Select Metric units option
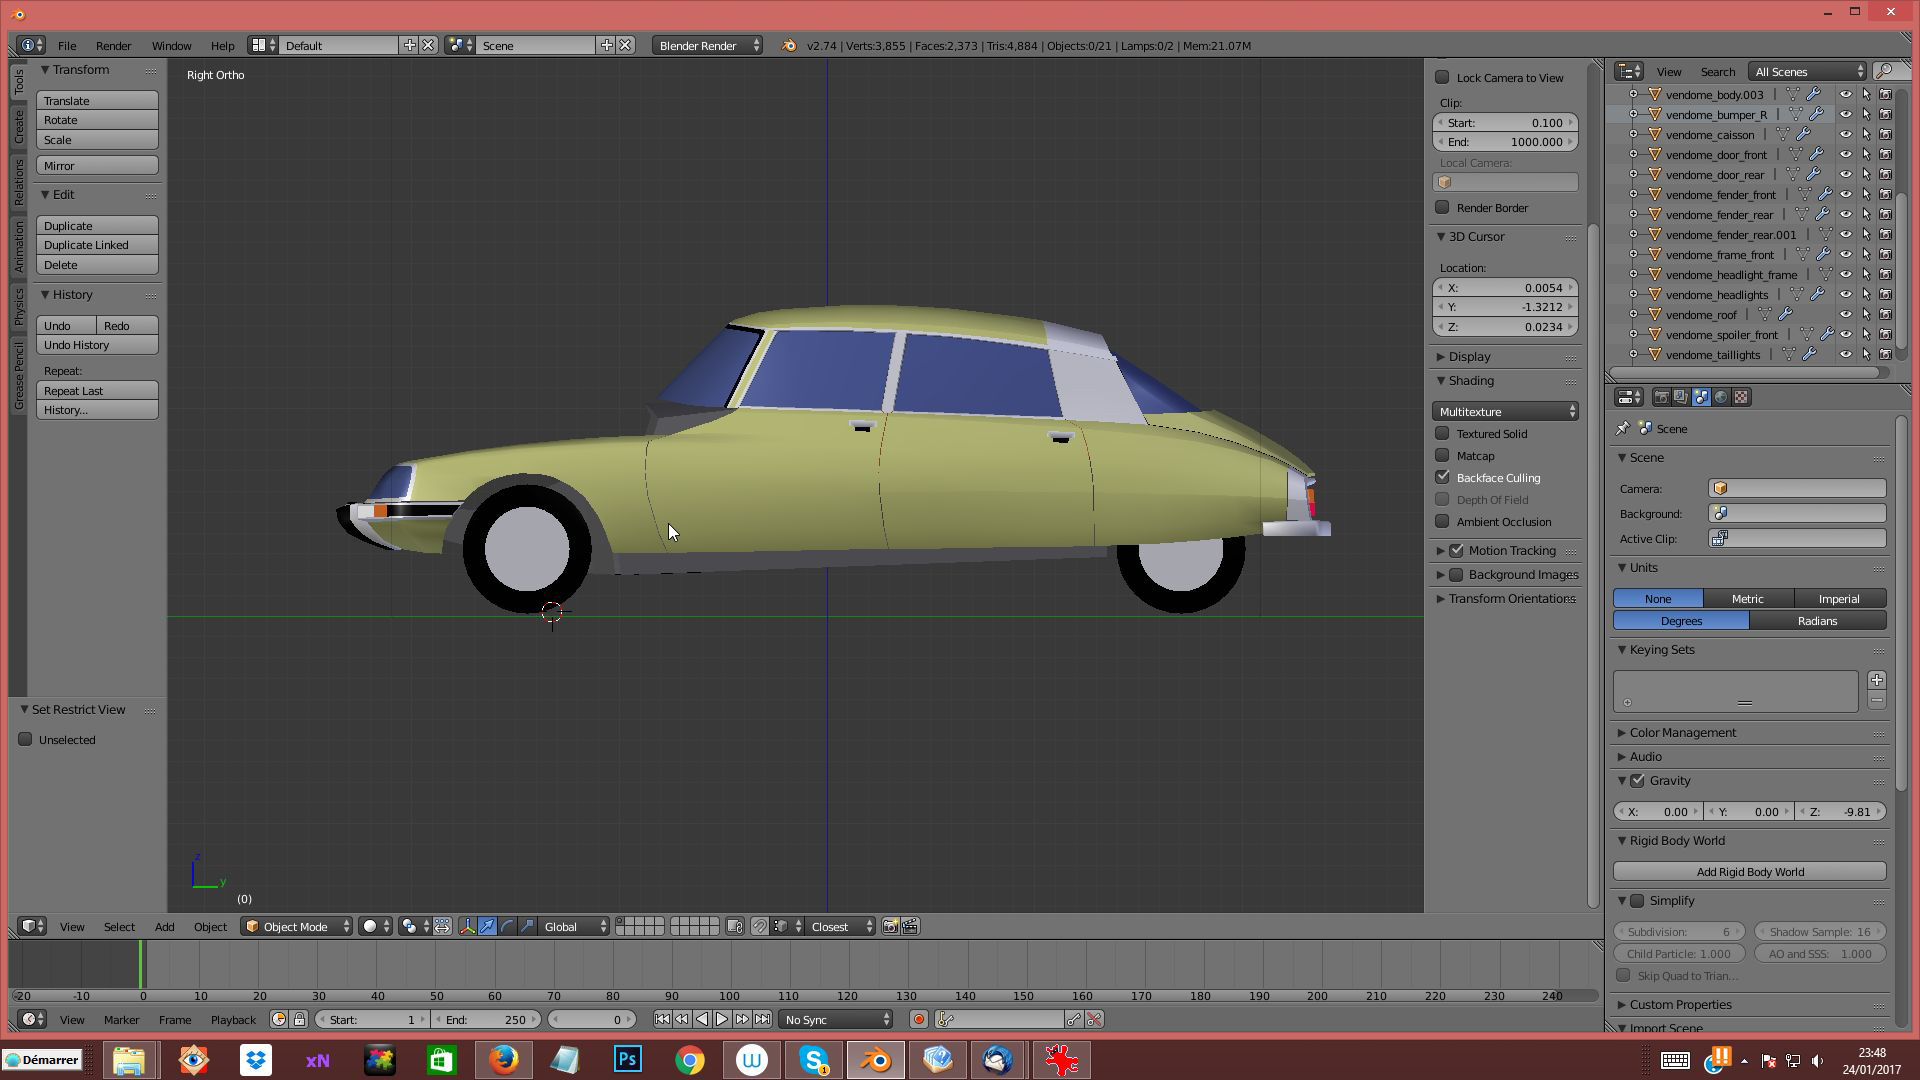Screen dimensions: 1920x1080 [x=1747, y=598]
